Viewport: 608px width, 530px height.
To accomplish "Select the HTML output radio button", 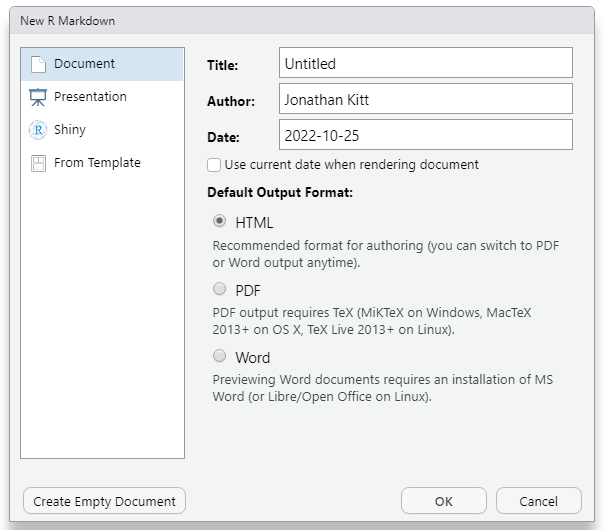I will coord(220,222).
